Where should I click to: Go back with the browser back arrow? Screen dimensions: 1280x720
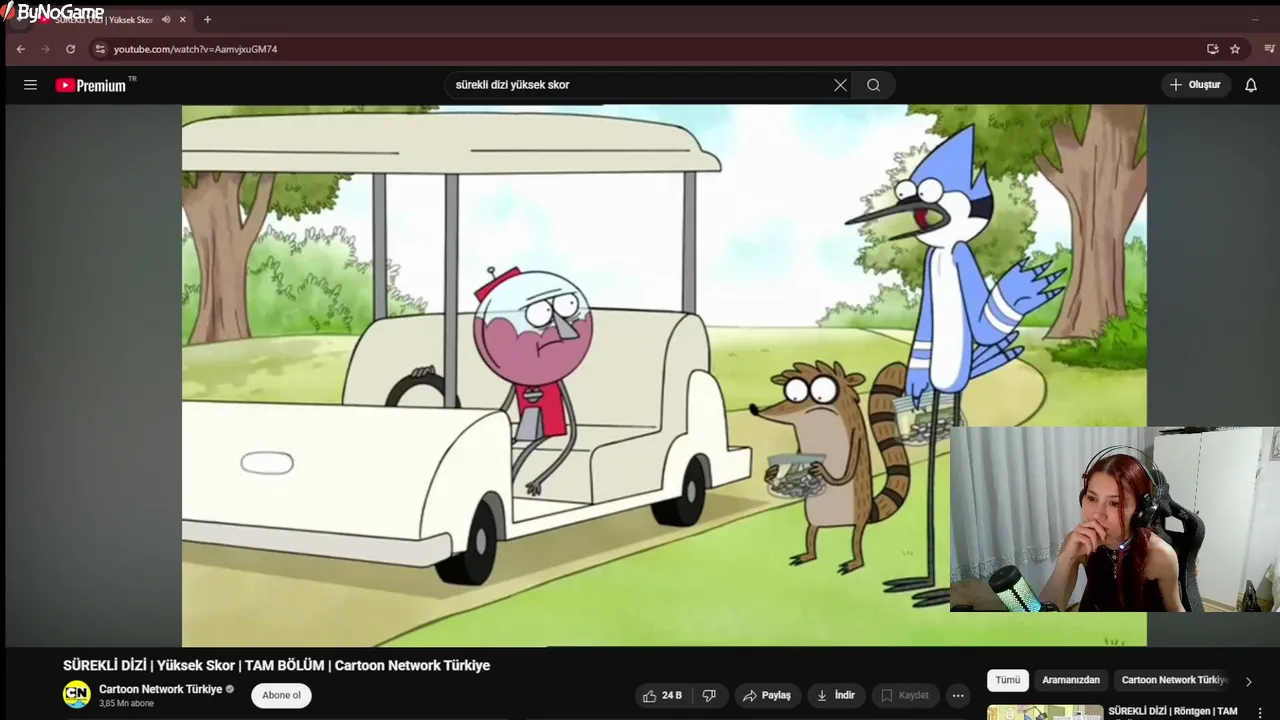20,49
